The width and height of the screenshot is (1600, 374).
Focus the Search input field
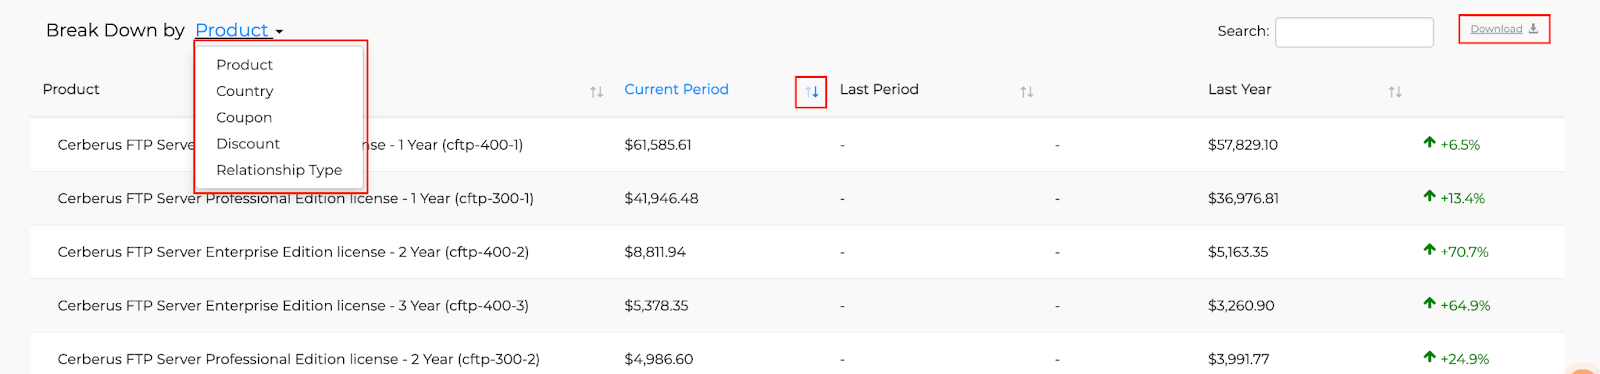(1354, 31)
